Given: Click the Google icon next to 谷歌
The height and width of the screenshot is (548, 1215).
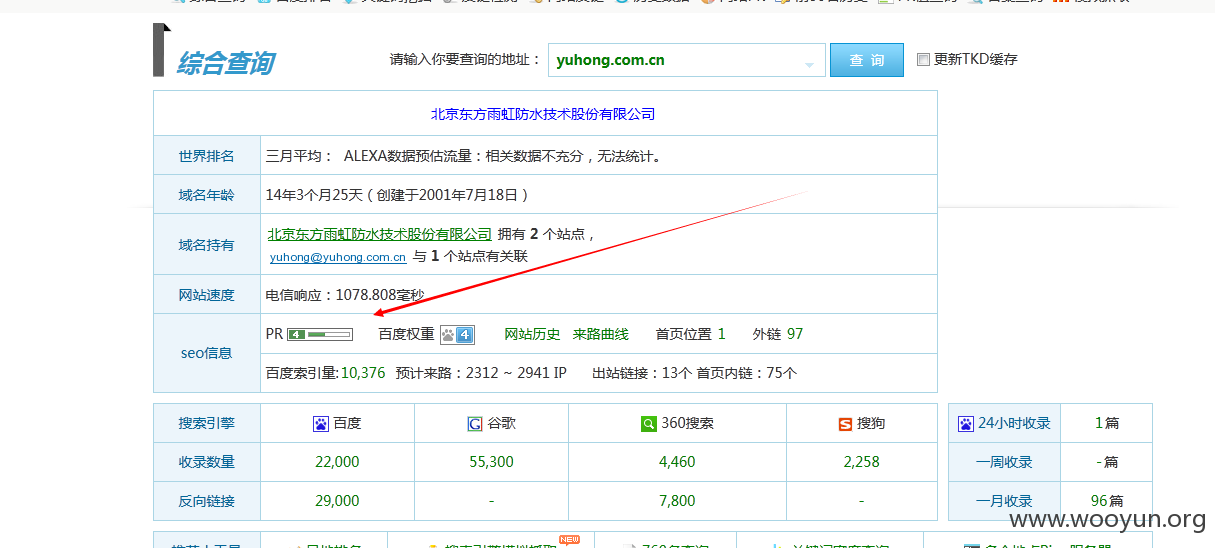Looking at the screenshot, I should click(x=475, y=424).
